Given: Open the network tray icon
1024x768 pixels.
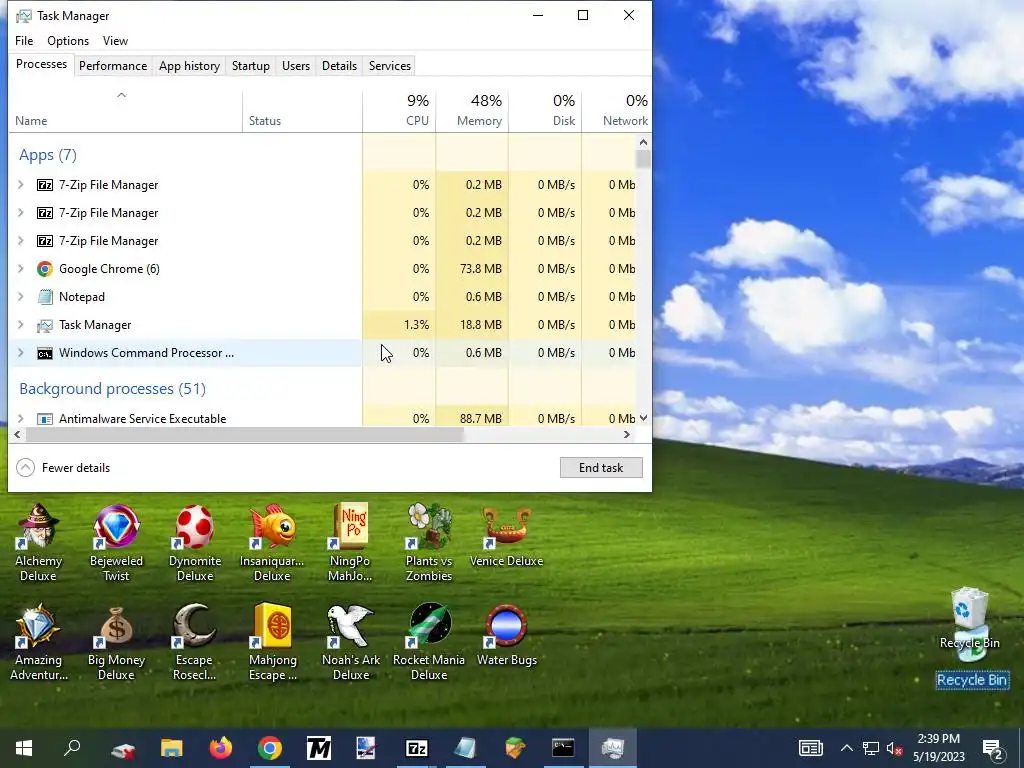Looking at the screenshot, I should pyautogui.click(x=871, y=748).
